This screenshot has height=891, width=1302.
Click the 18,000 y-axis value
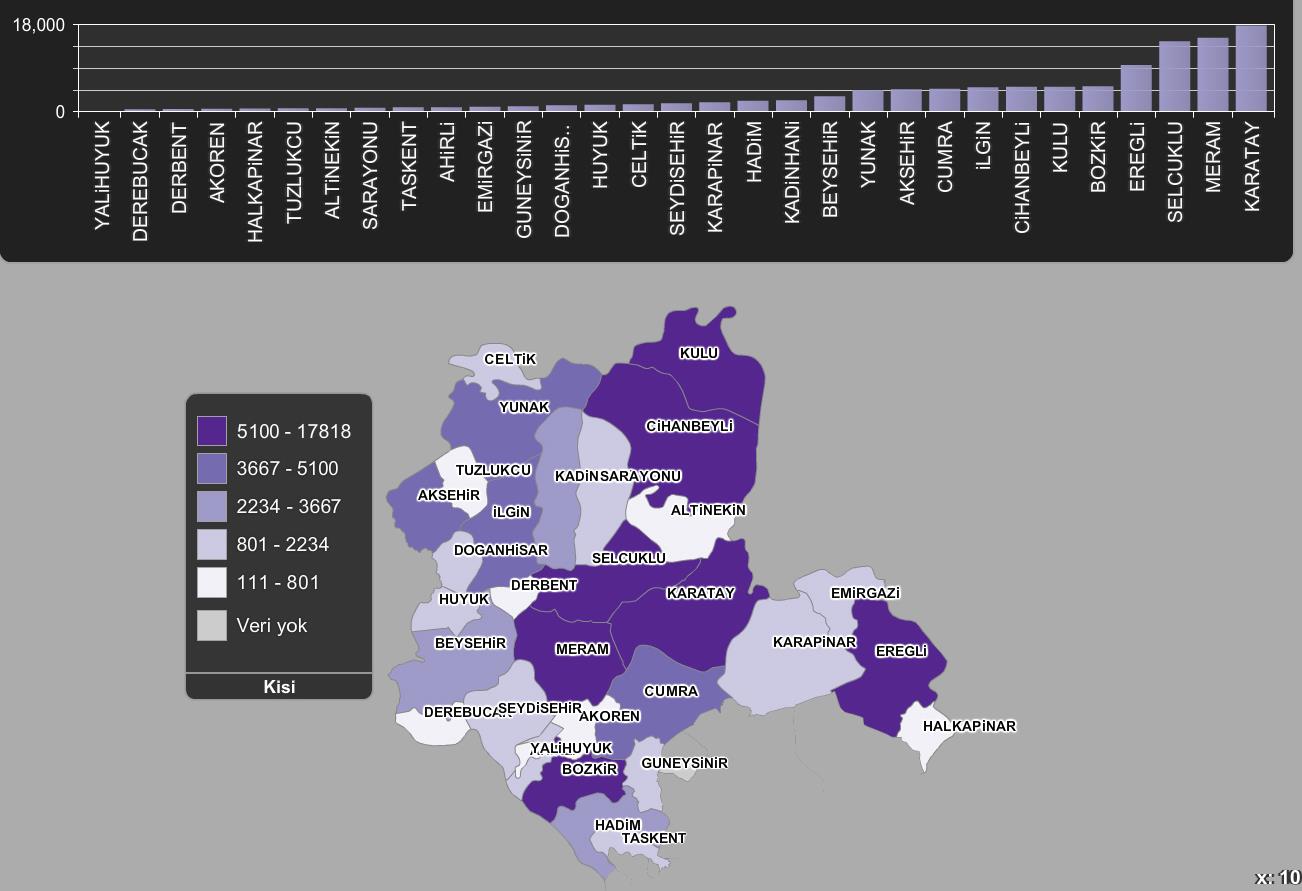[x=39, y=25]
